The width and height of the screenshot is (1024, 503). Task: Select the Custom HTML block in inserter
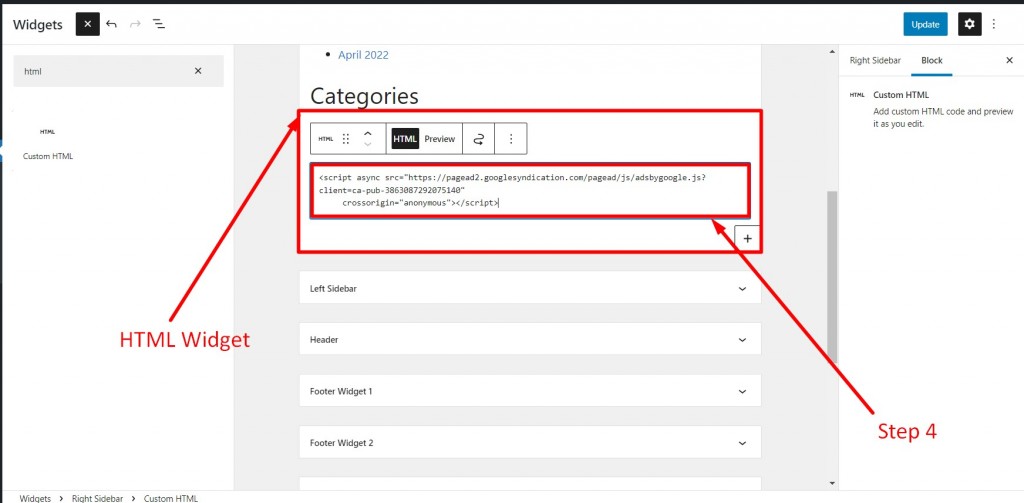[48, 143]
